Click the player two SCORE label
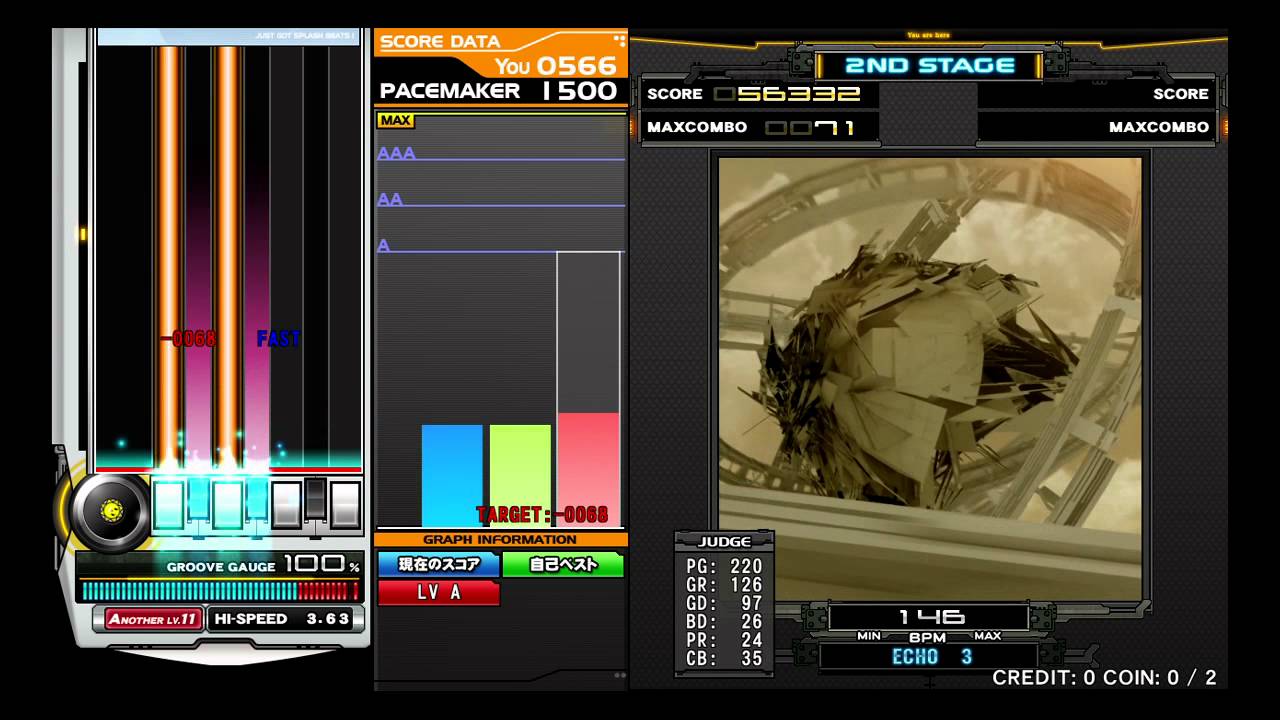 coord(1181,94)
